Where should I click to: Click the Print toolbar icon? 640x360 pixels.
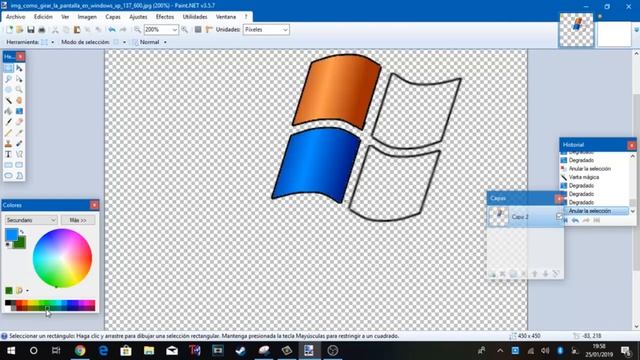41,30
